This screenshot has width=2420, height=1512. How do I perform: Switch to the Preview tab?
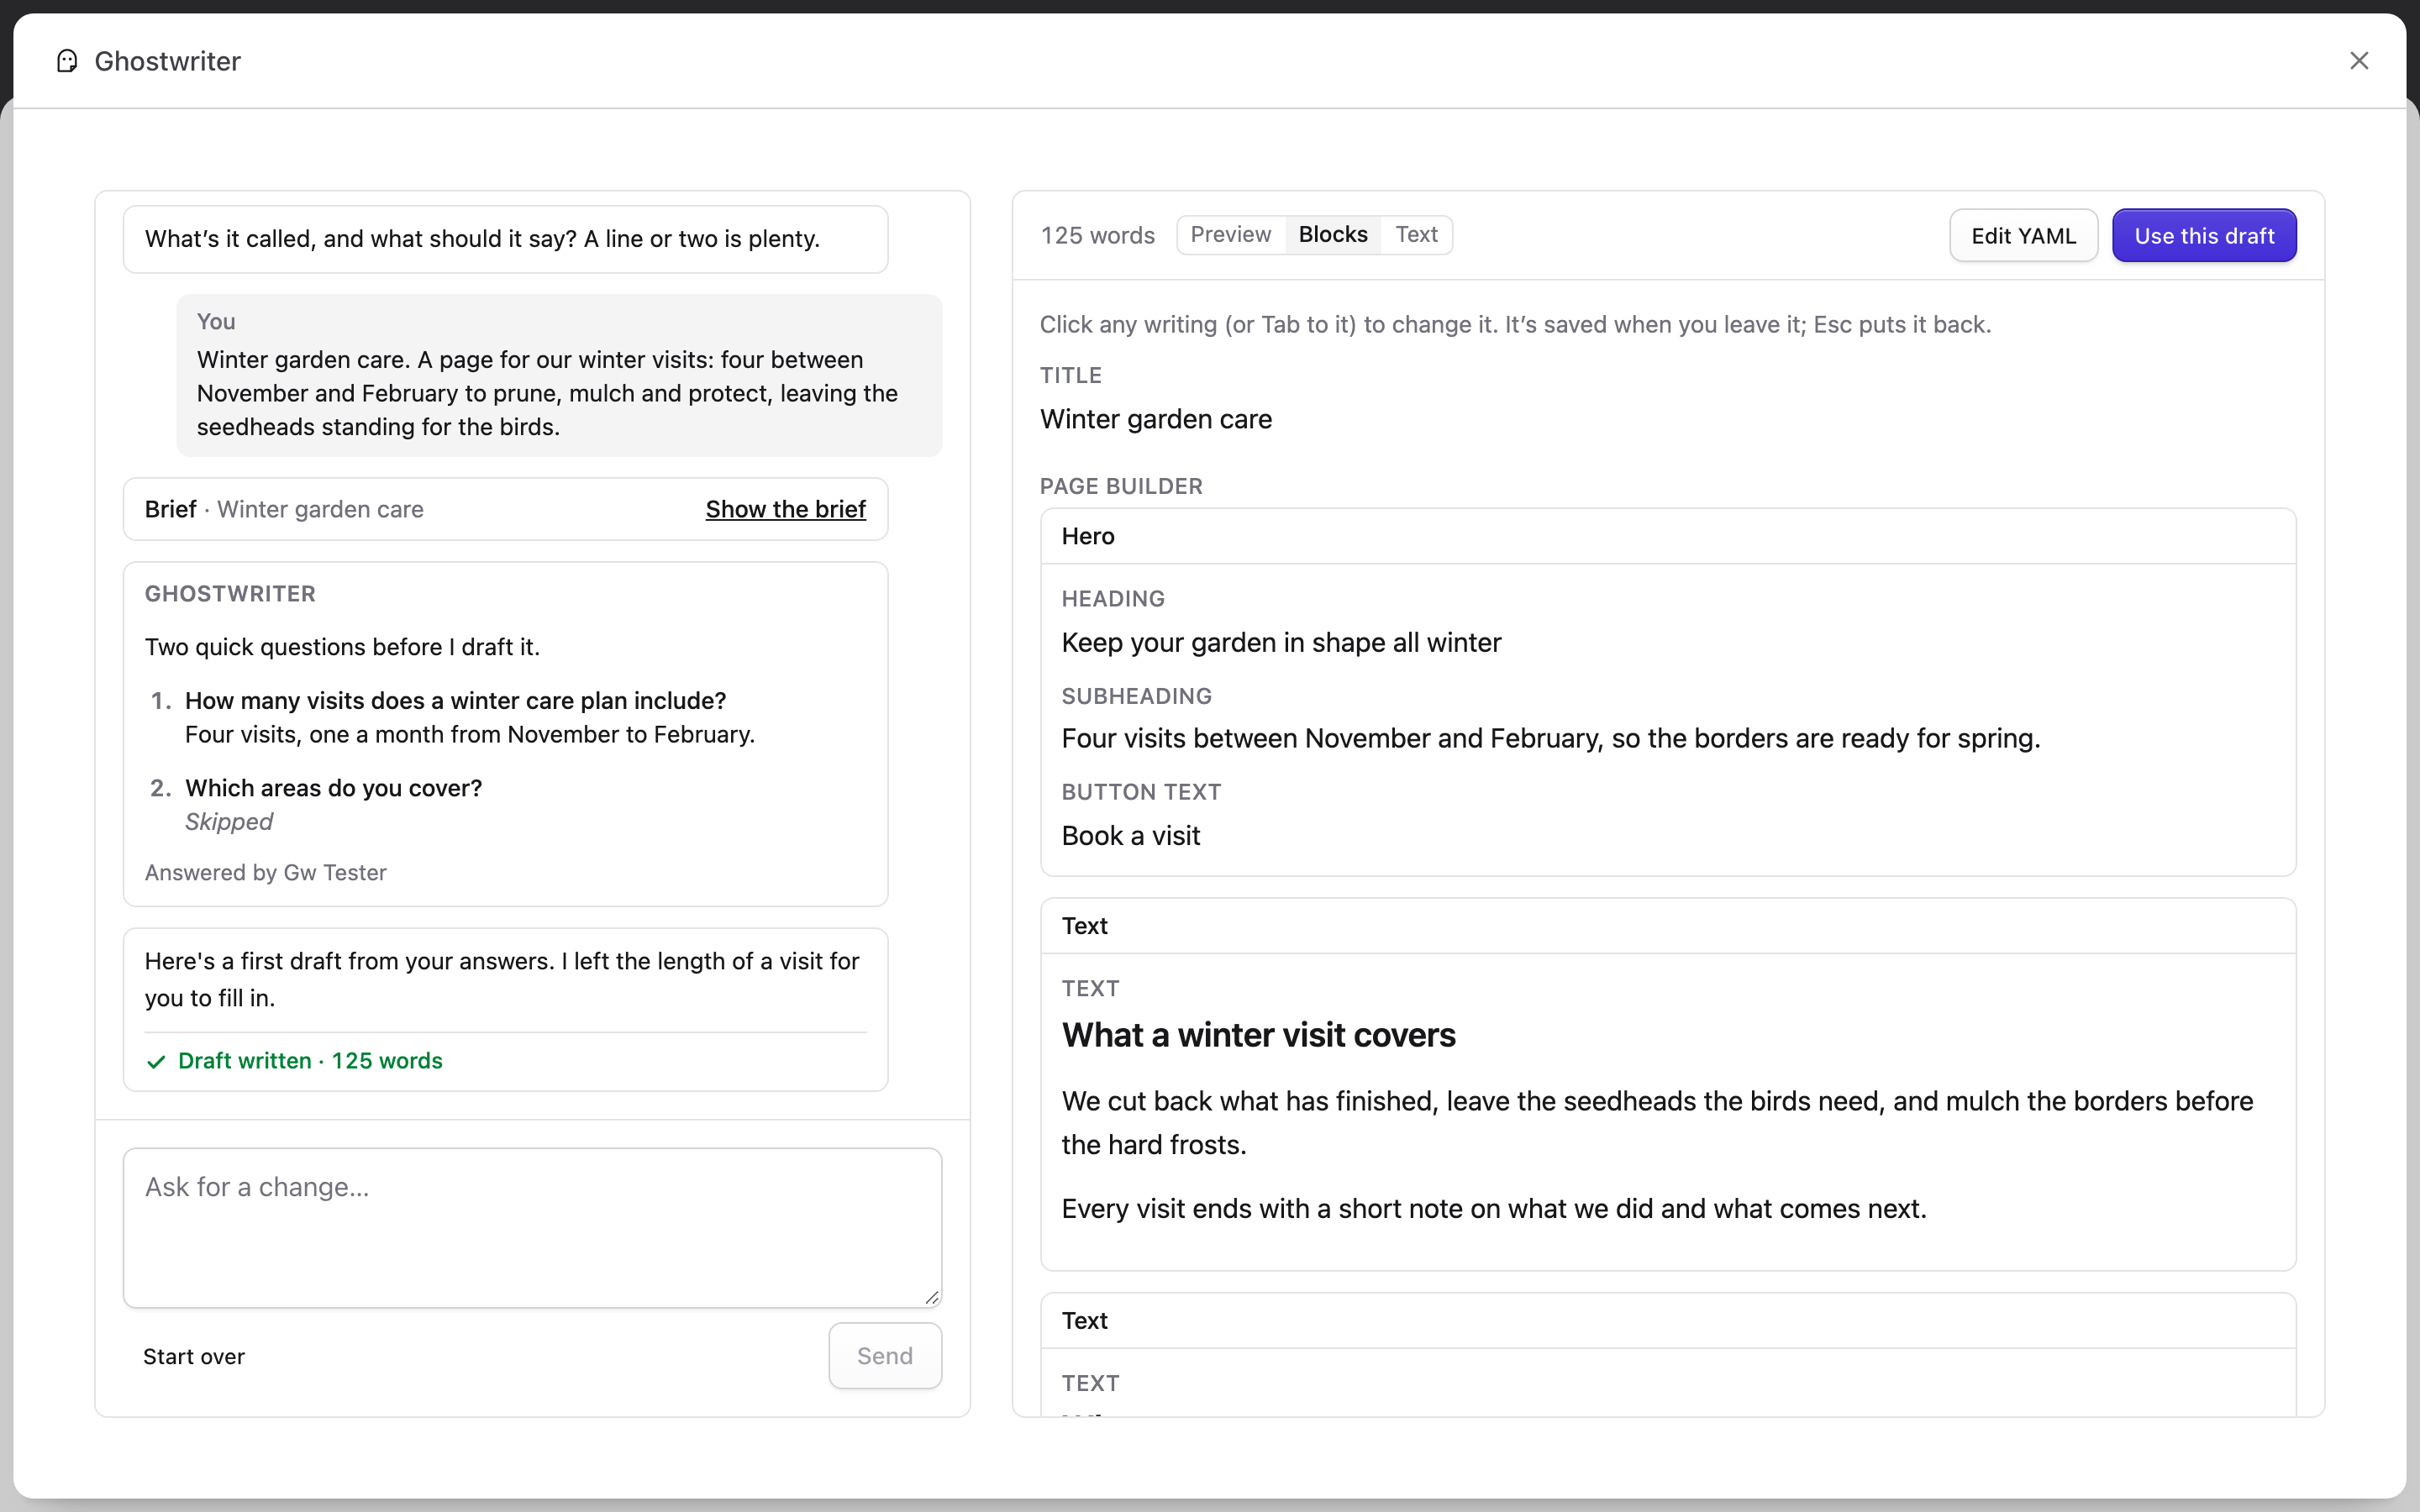(1230, 234)
